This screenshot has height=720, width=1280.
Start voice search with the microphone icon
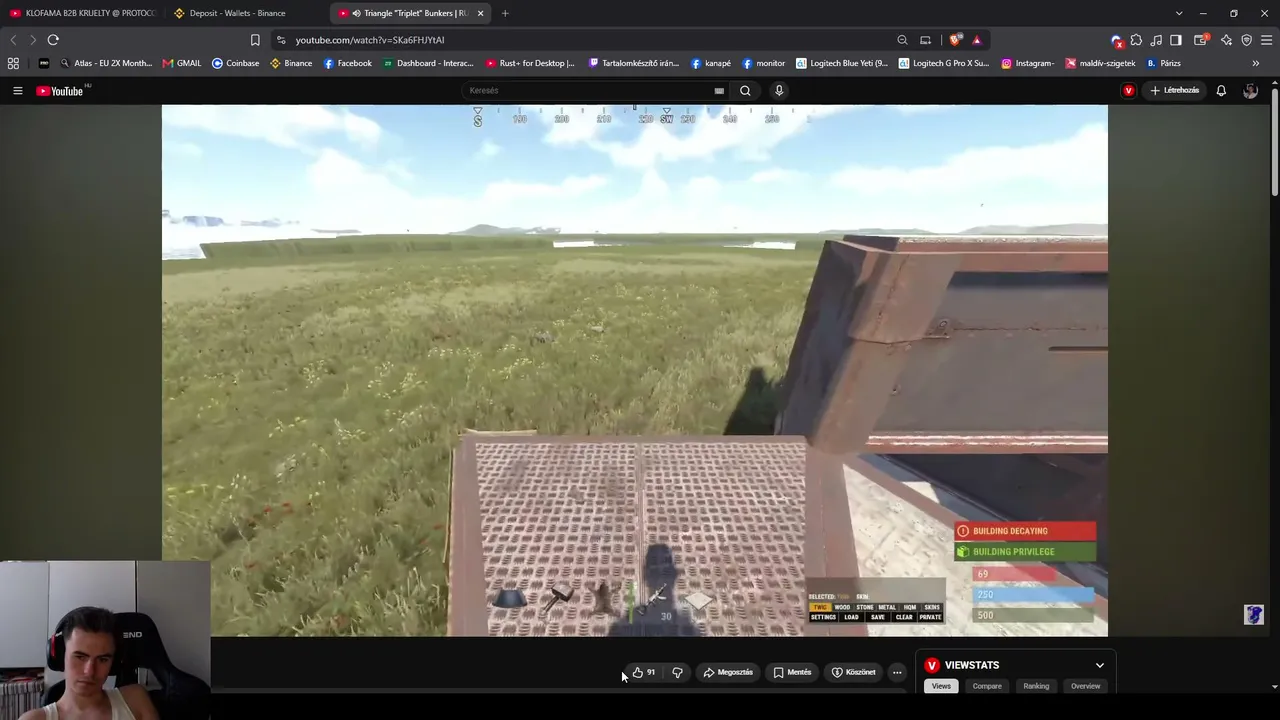pos(779,91)
